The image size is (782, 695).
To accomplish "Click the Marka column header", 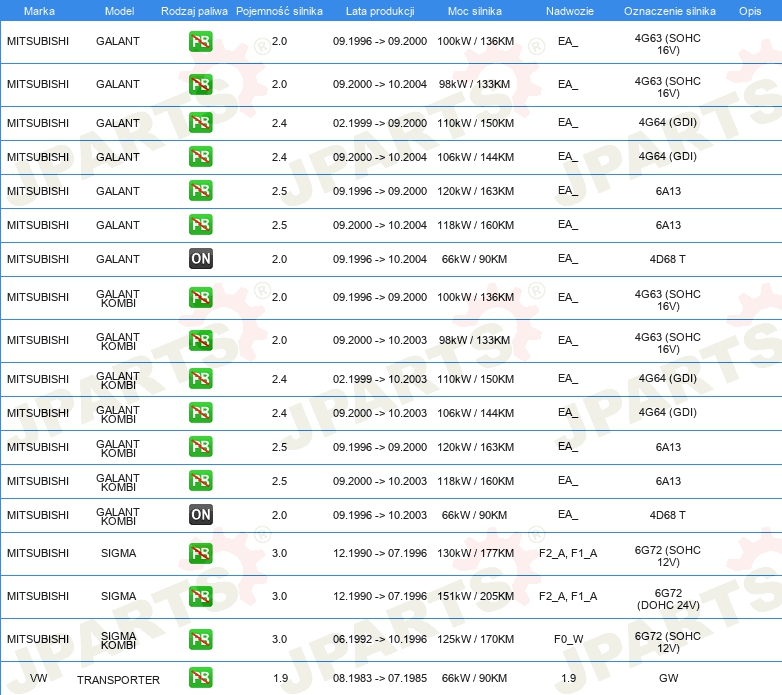I will tap(39, 11).
